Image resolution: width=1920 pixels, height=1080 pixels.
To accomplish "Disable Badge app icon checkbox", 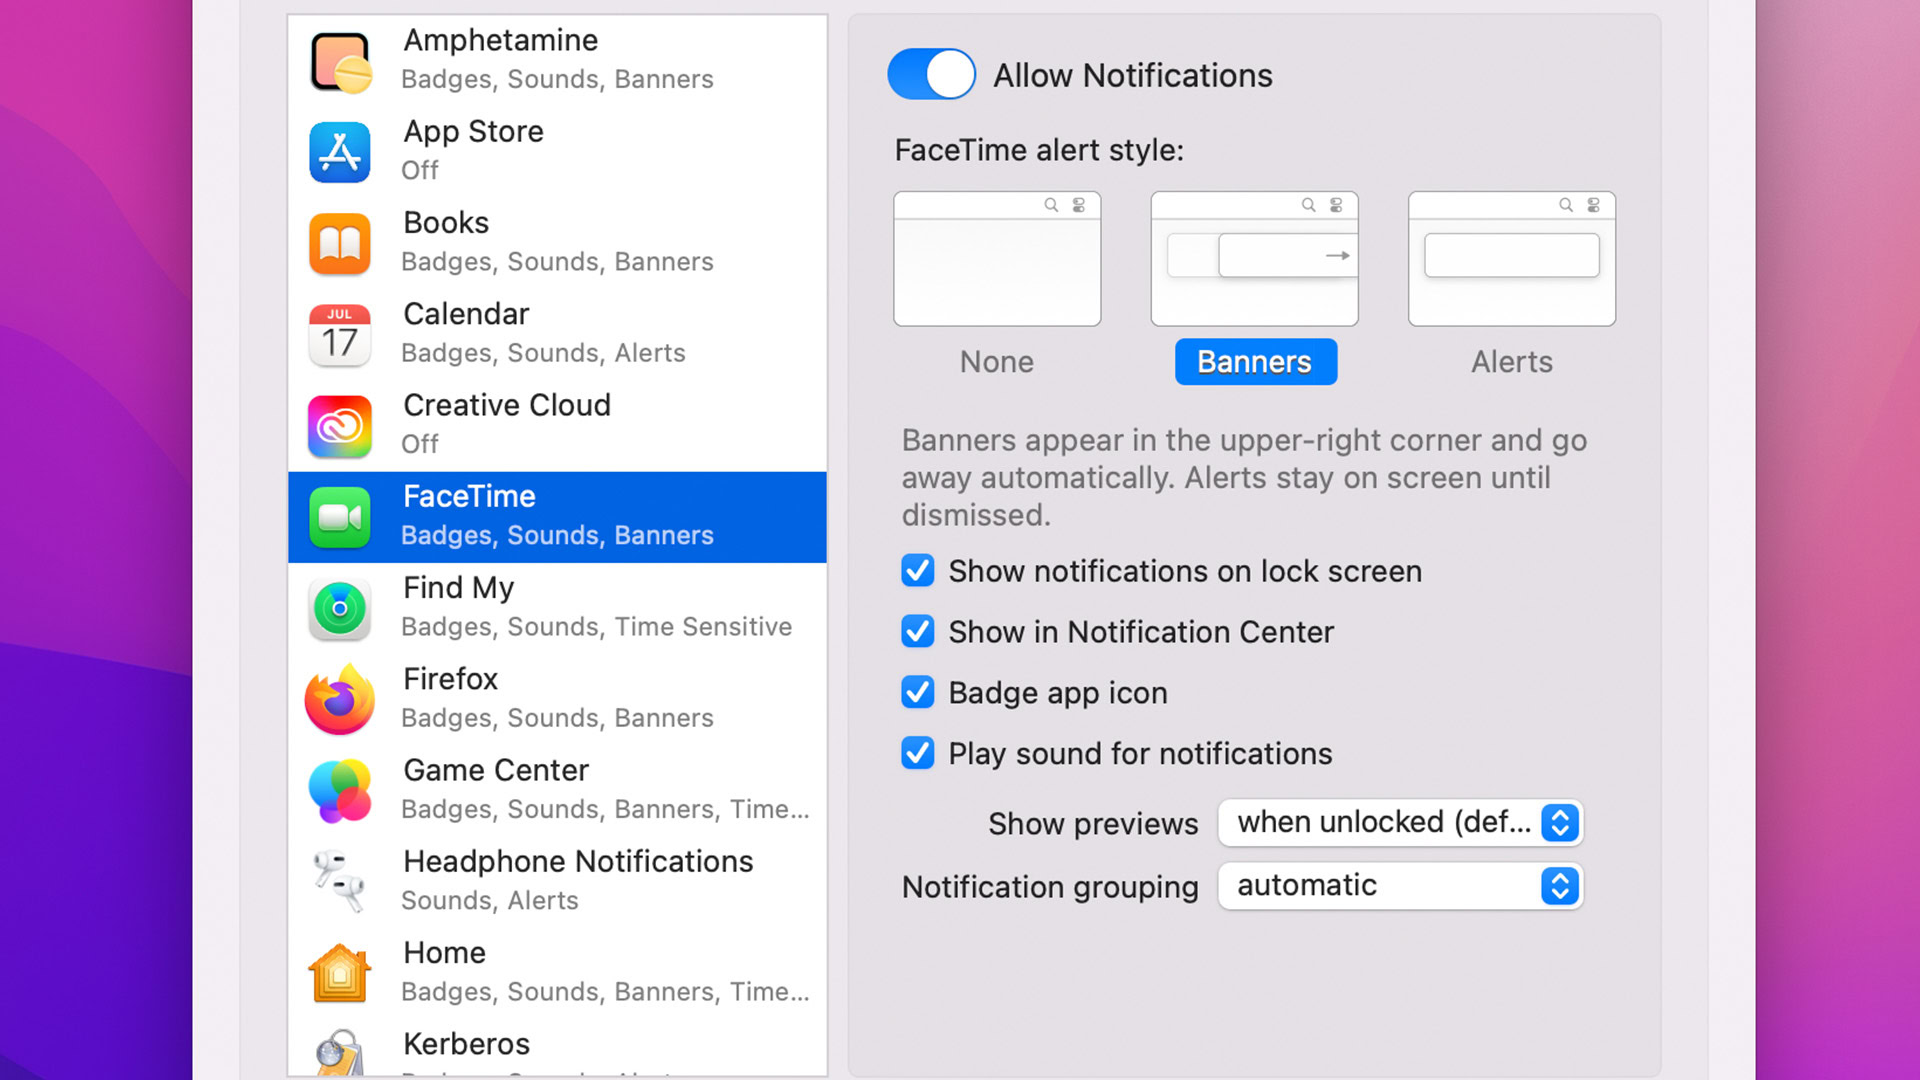I will 917,692.
